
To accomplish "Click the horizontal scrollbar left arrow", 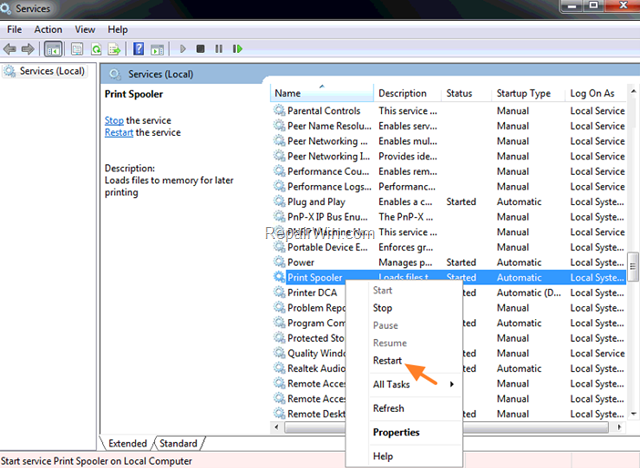I will point(277,427).
